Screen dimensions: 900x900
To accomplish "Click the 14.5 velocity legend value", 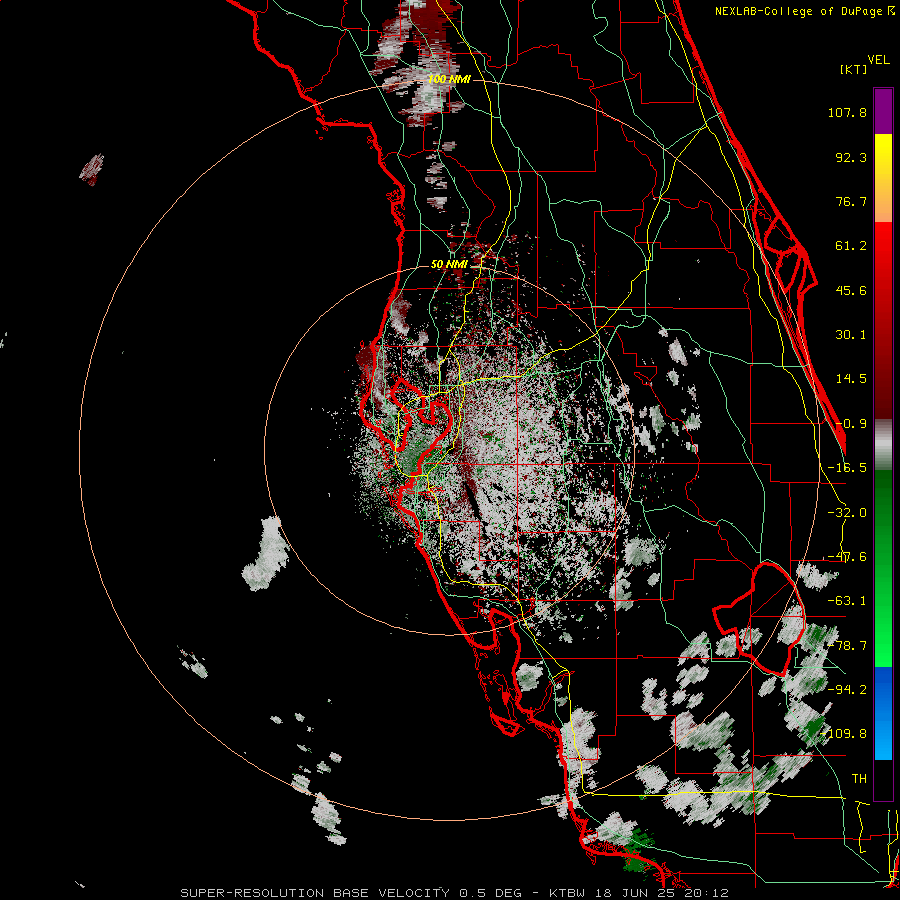I will [851, 379].
